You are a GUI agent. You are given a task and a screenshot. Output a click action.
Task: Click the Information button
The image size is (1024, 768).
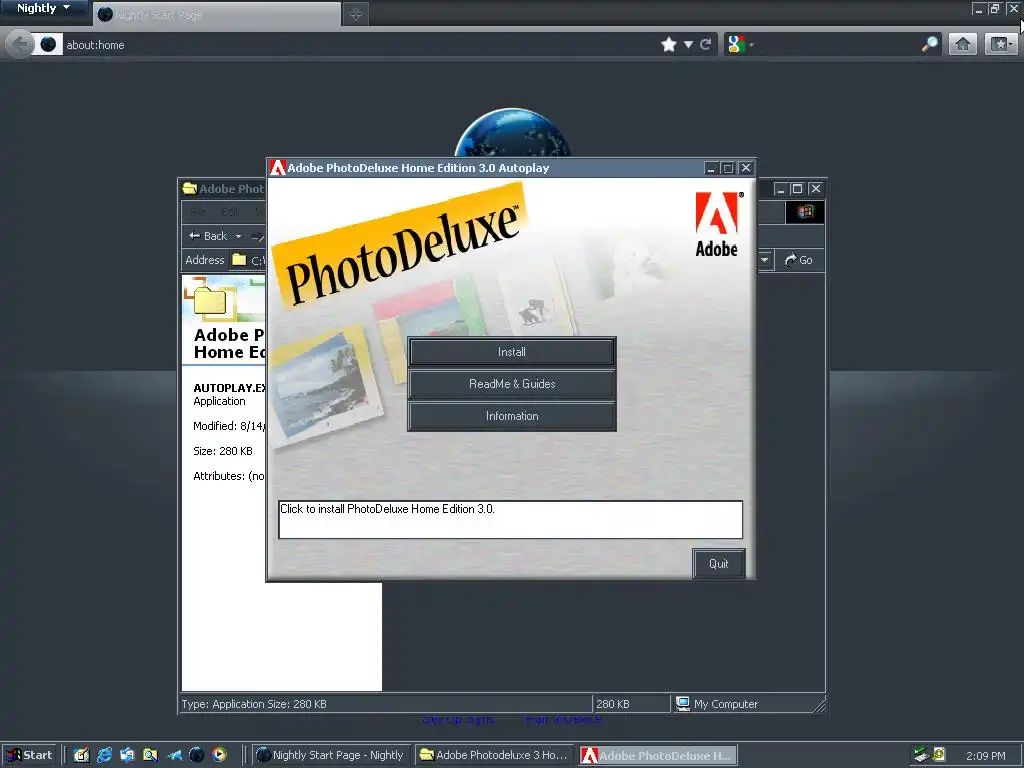pyautogui.click(x=512, y=416)
